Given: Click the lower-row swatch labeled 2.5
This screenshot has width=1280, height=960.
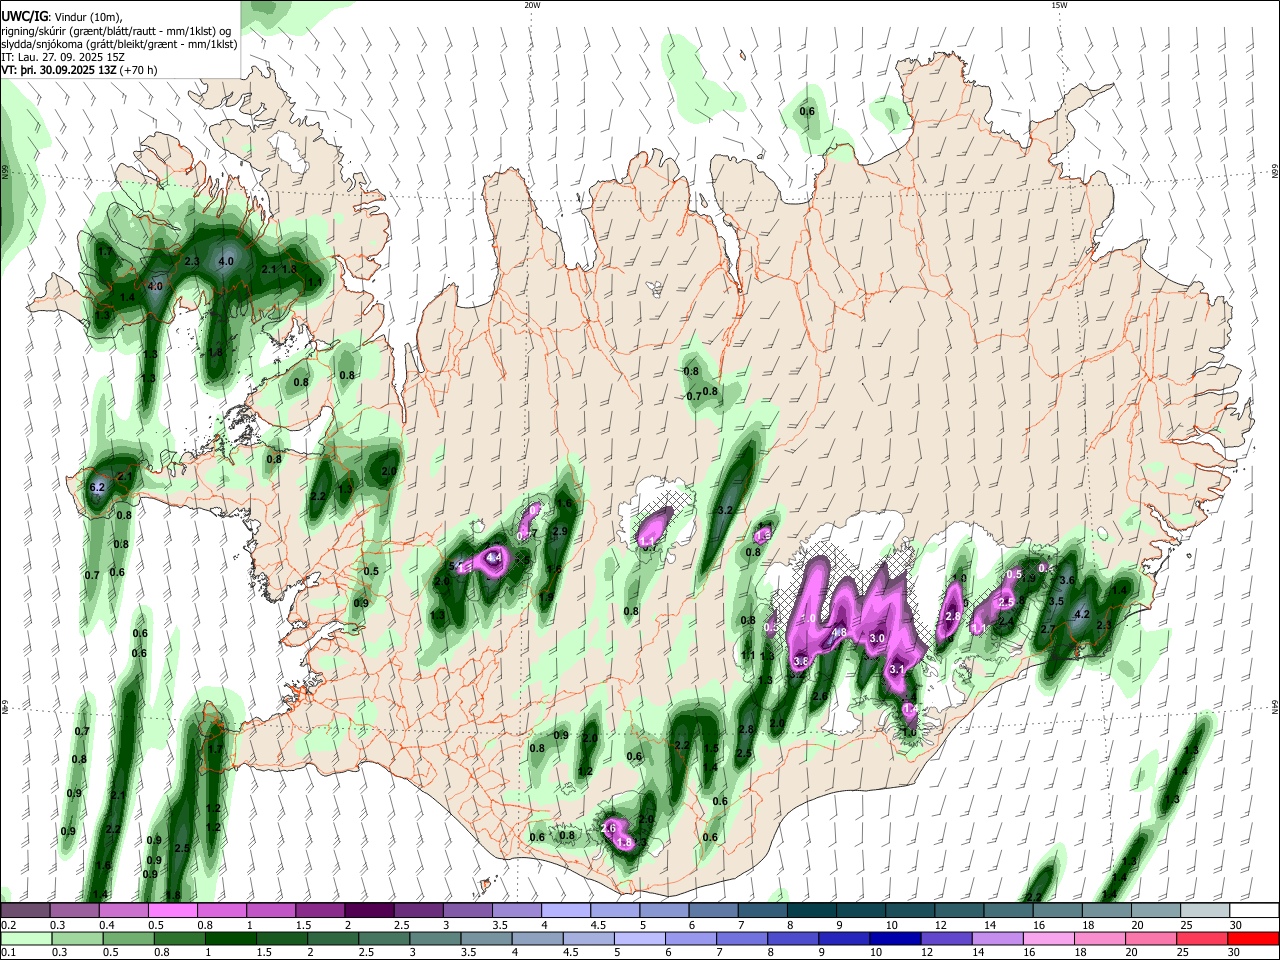Looking at the screenshot, I should click(383, 938).
